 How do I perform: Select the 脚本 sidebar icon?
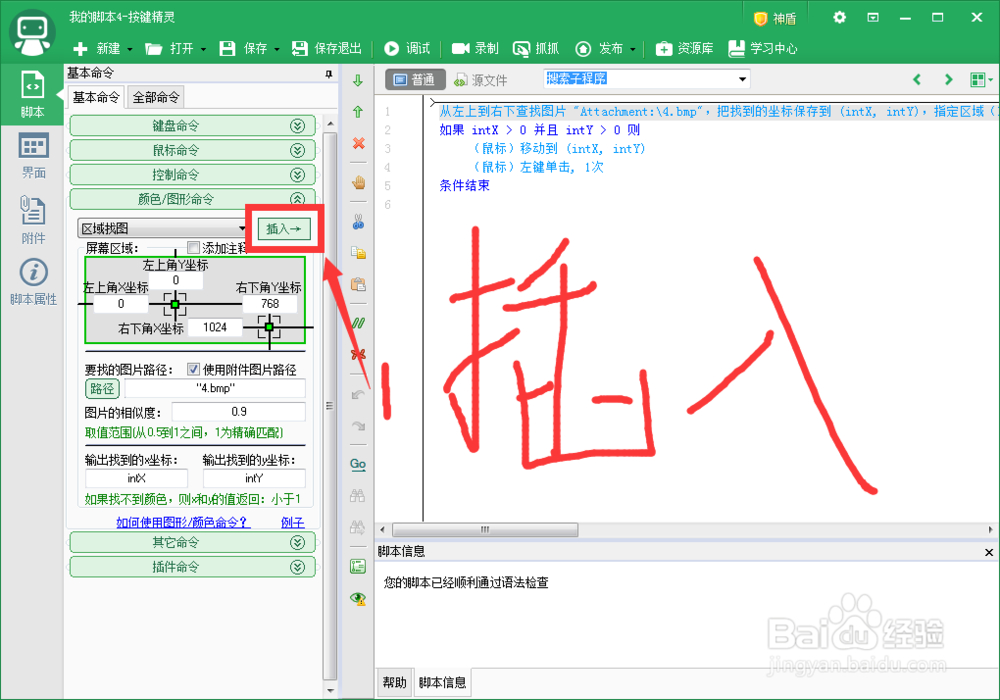click(x=33, y=94)
